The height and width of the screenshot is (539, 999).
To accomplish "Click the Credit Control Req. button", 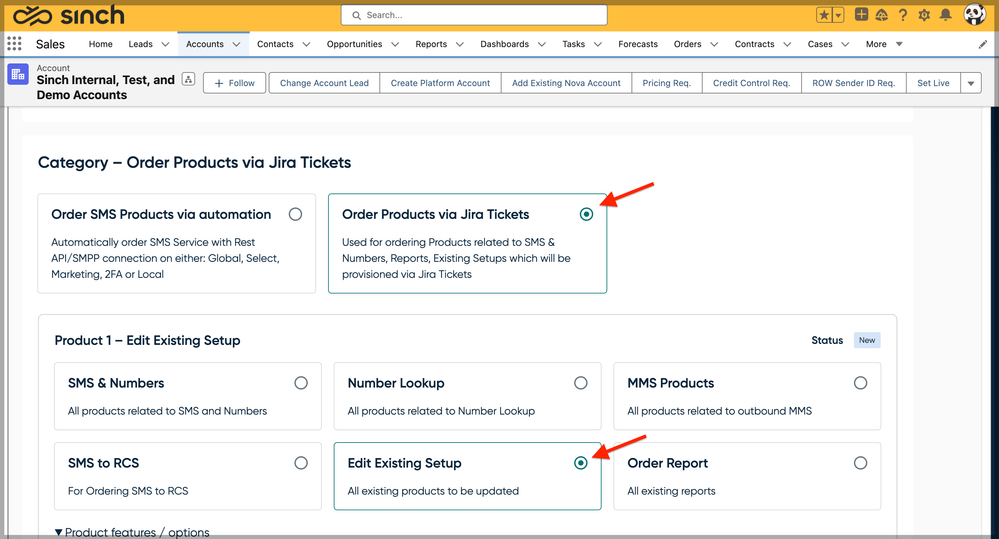I will (x=751, y=83).
